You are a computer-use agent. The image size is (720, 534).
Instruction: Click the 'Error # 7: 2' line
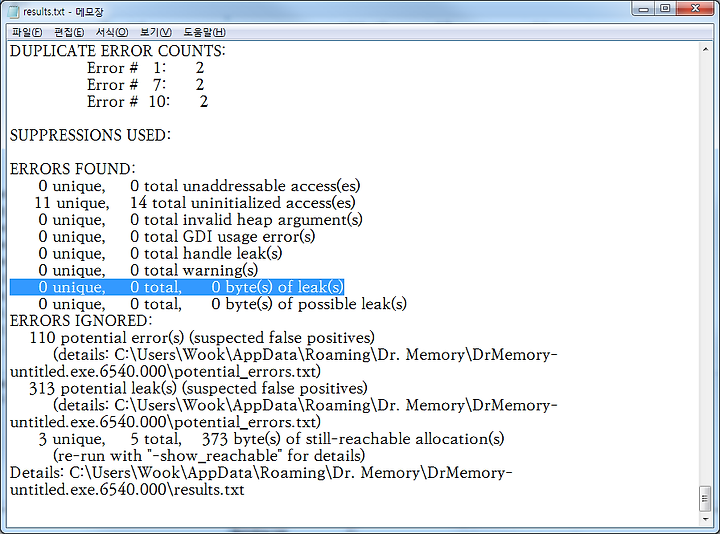(146, 85)
